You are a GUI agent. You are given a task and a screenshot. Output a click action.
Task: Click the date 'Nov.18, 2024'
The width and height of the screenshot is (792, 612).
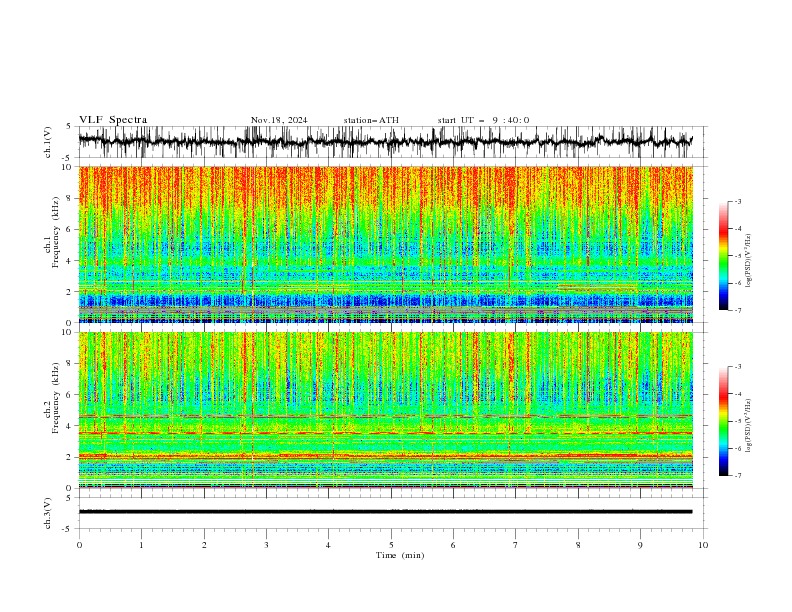(x=279, y=120)
